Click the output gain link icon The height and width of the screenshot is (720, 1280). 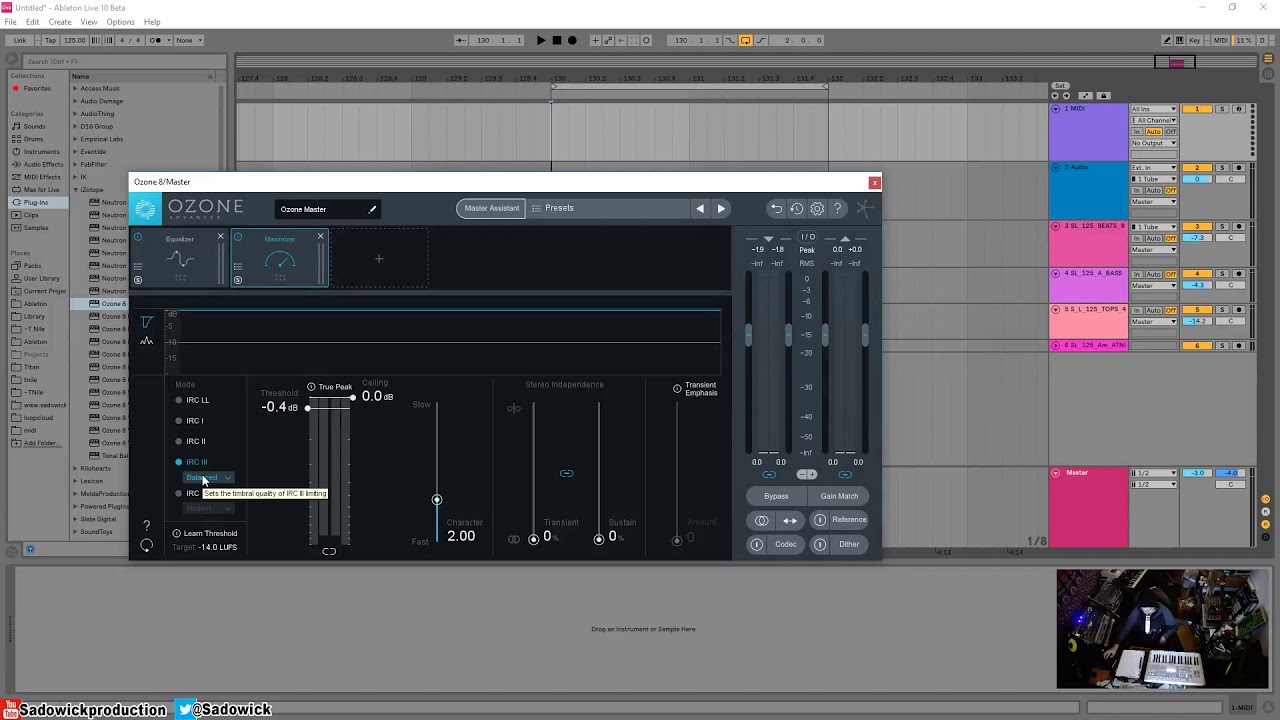845,474
